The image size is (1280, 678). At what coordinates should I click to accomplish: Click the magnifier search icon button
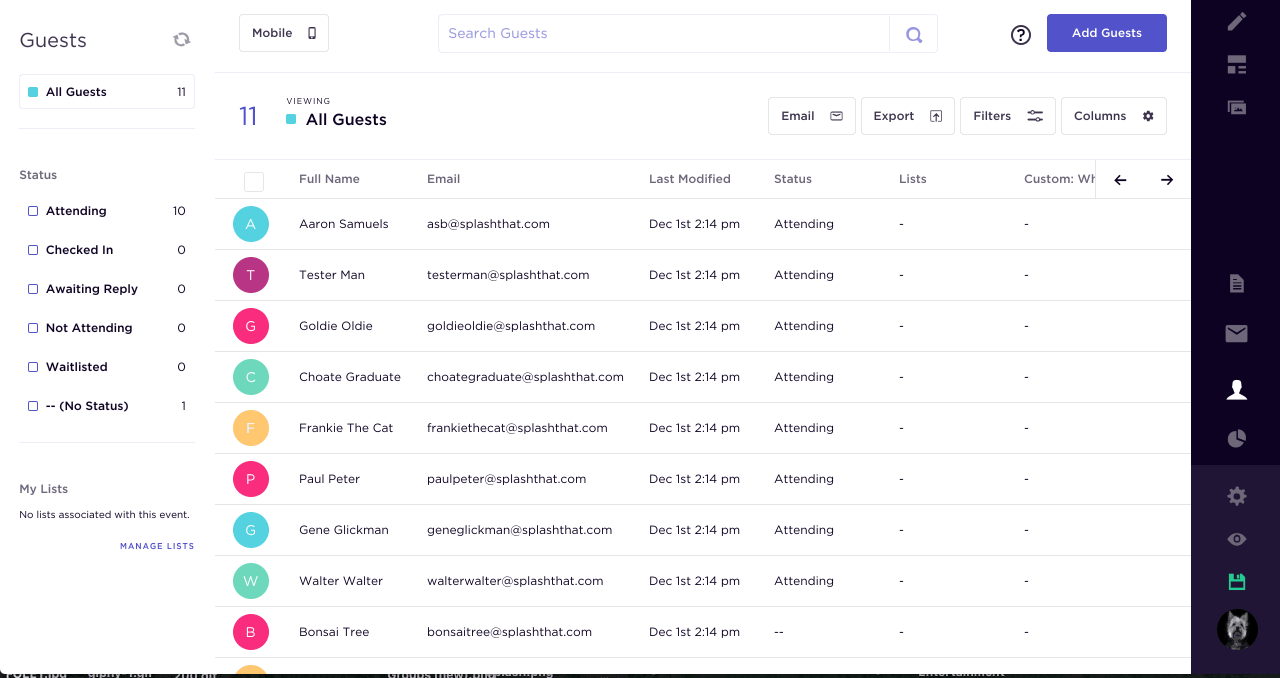tap(913, 34)
